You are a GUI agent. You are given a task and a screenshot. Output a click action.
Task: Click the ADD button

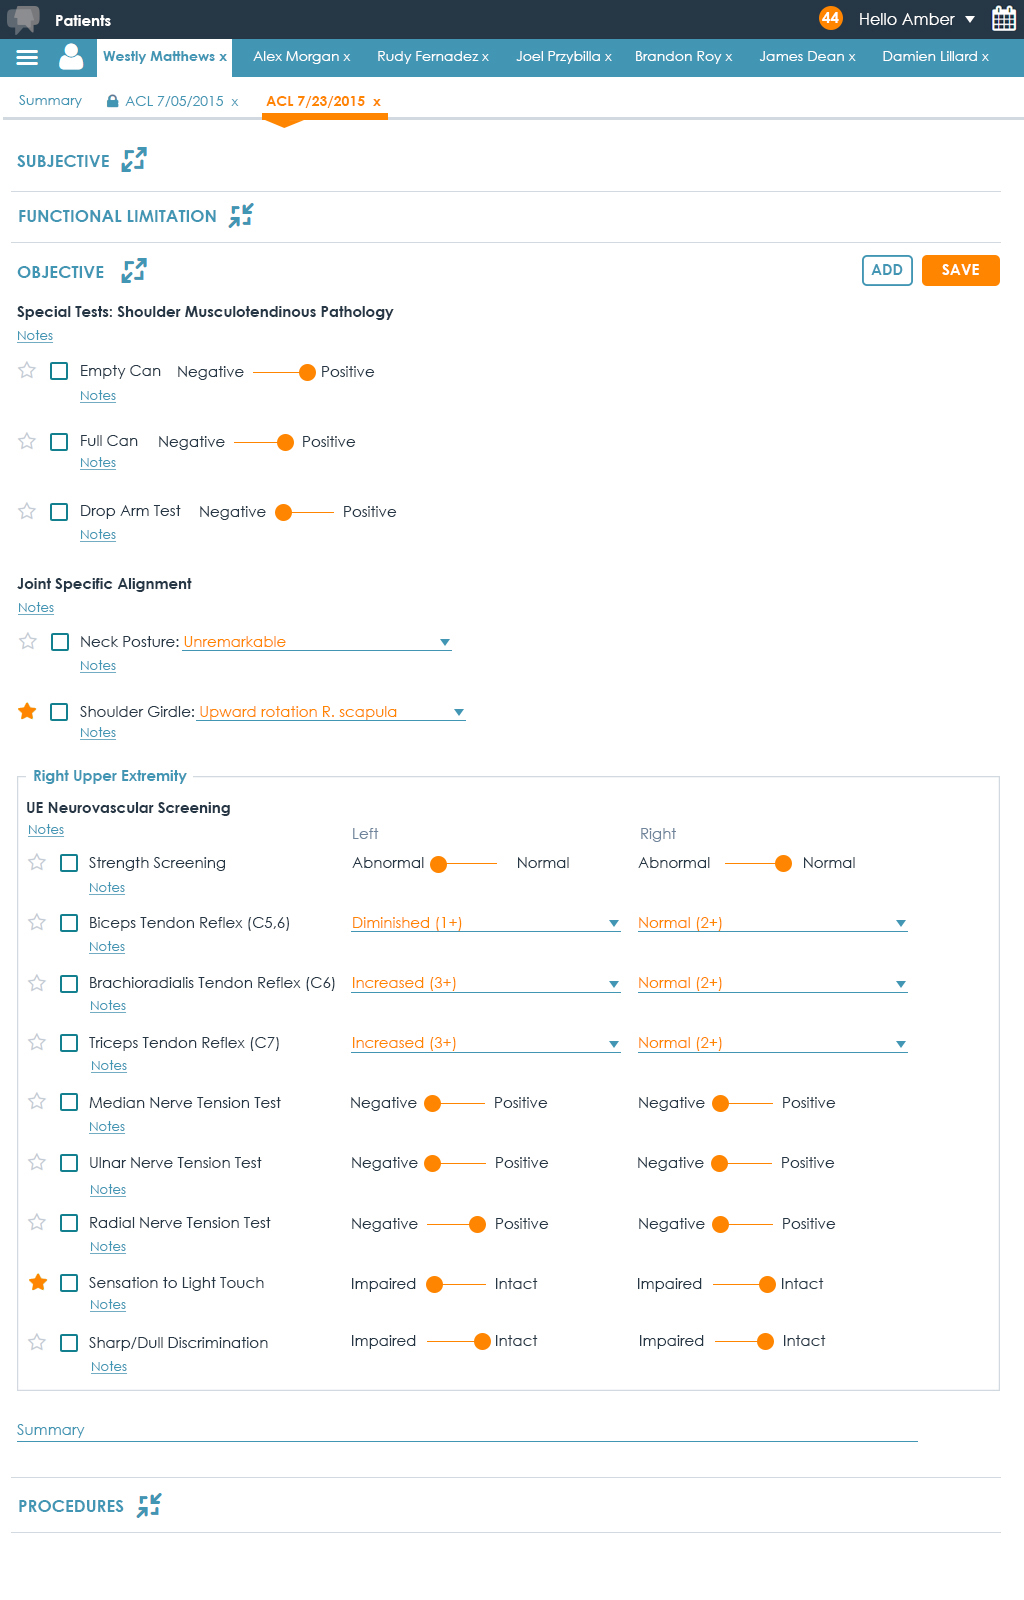pos(887,270)
